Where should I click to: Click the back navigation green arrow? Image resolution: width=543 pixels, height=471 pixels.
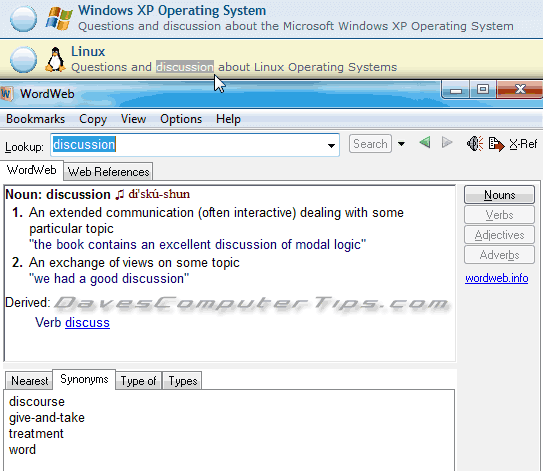(x=425, y=142)
